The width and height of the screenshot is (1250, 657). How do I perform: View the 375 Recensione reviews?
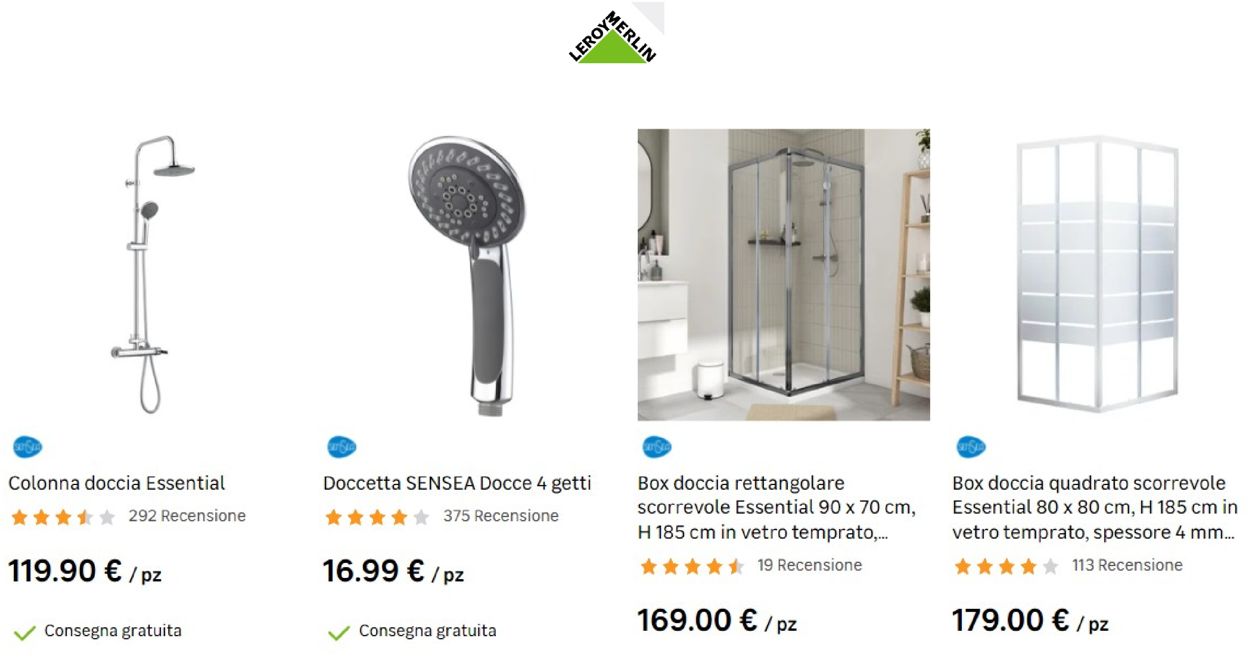click(x=501, y=516)
